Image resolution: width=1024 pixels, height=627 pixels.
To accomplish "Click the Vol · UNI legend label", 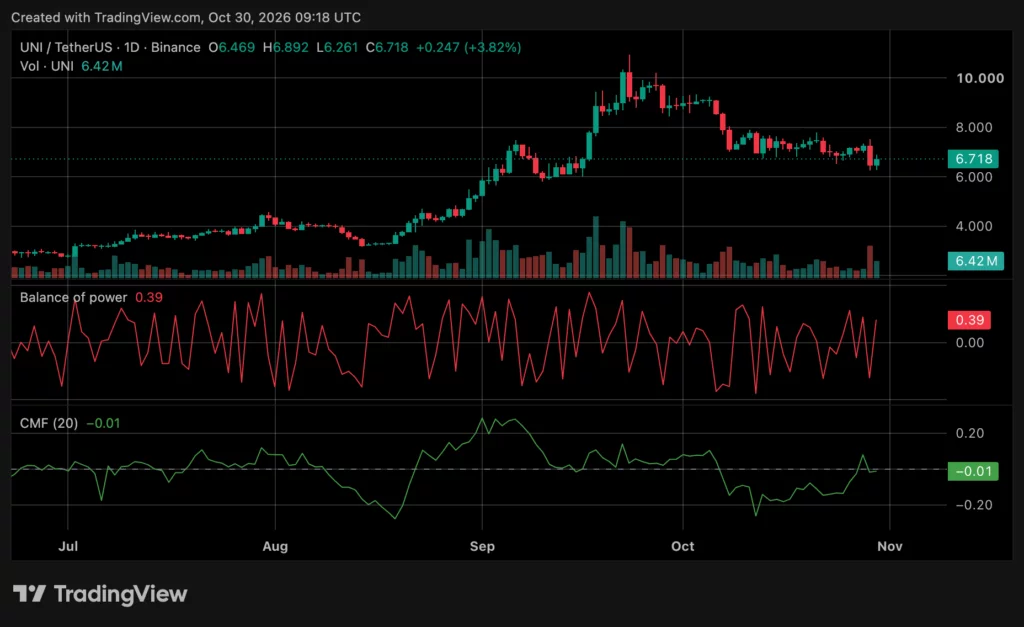I will (x=46, y=66).
